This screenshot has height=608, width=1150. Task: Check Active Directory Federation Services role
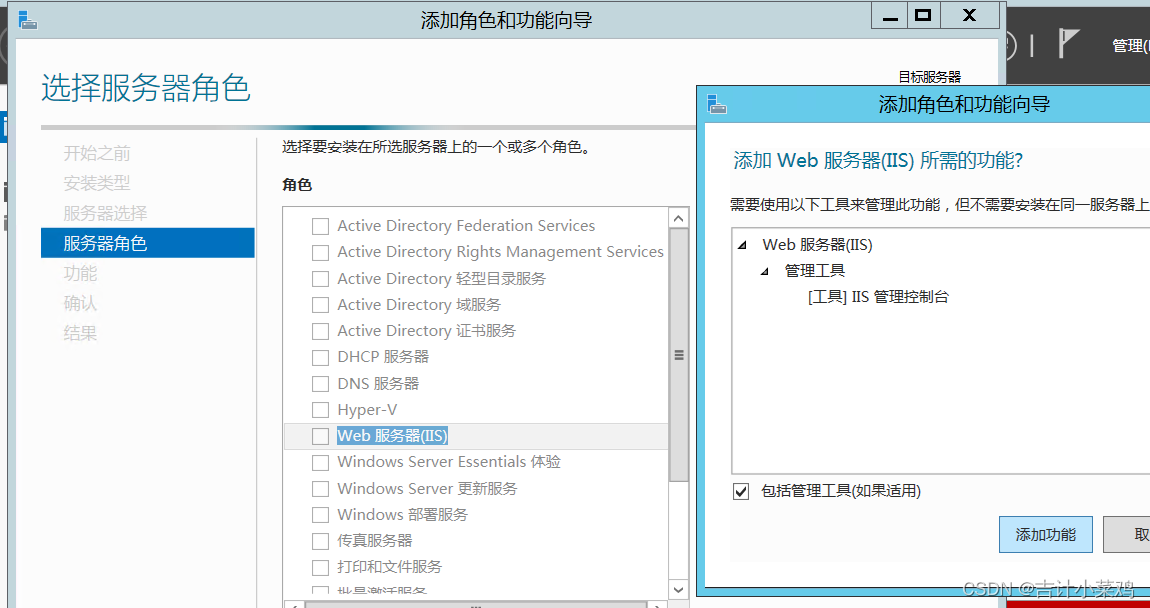point(321,227)
